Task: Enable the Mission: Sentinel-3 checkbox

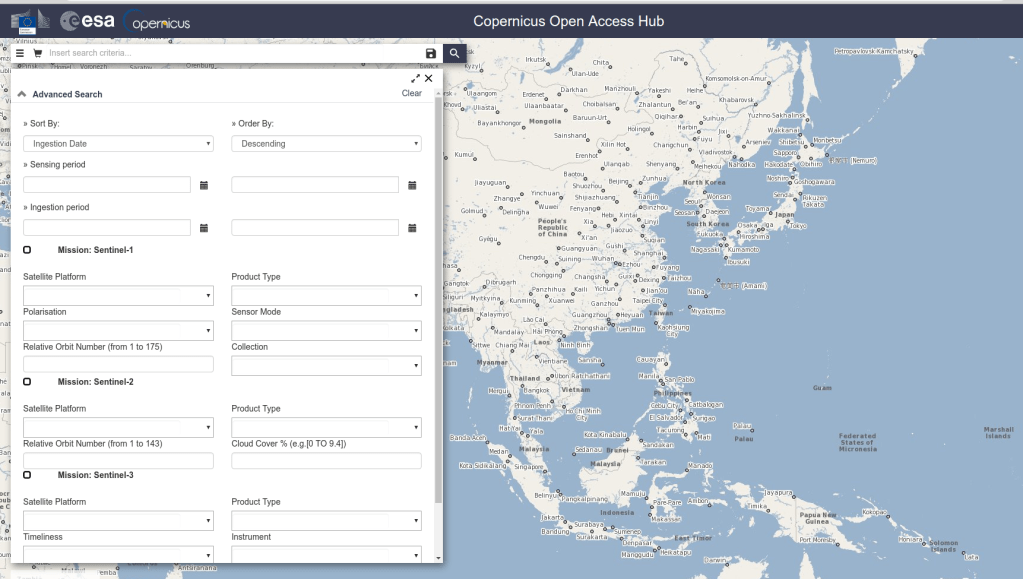Action: click(x=27, y=474)
